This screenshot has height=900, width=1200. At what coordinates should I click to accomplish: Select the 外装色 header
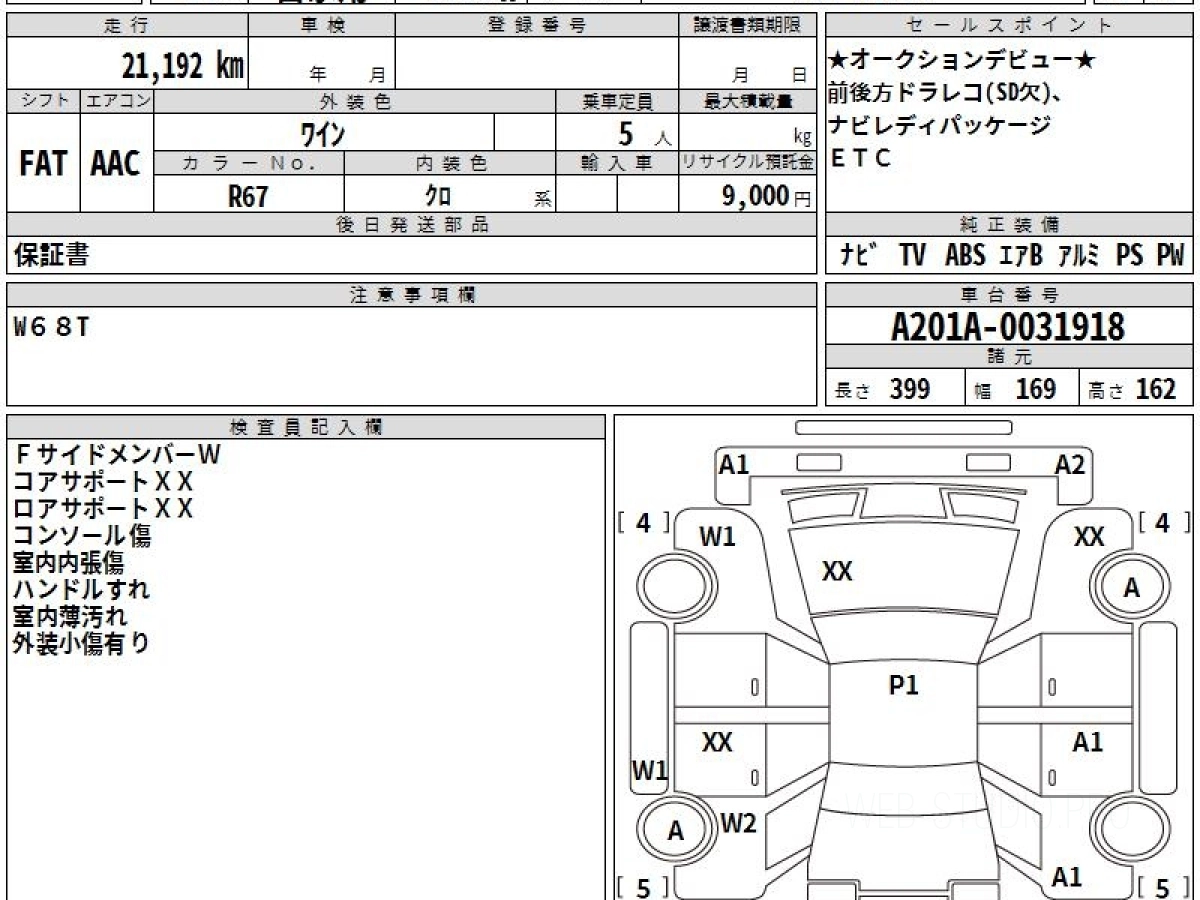[355, 101]
